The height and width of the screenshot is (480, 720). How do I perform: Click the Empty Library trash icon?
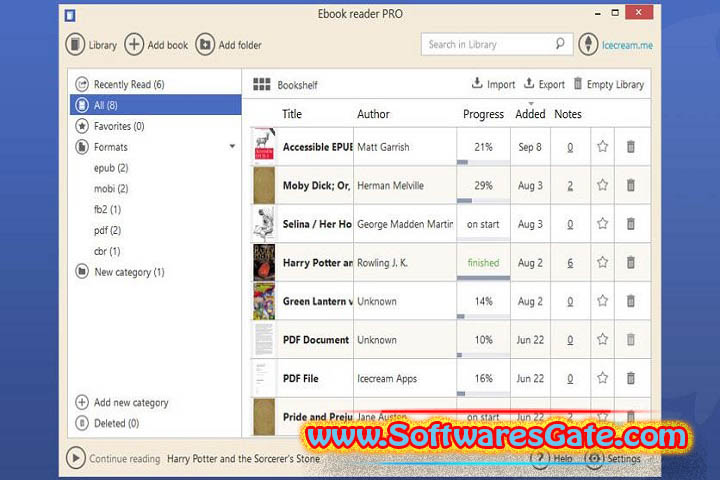(578, 84)
